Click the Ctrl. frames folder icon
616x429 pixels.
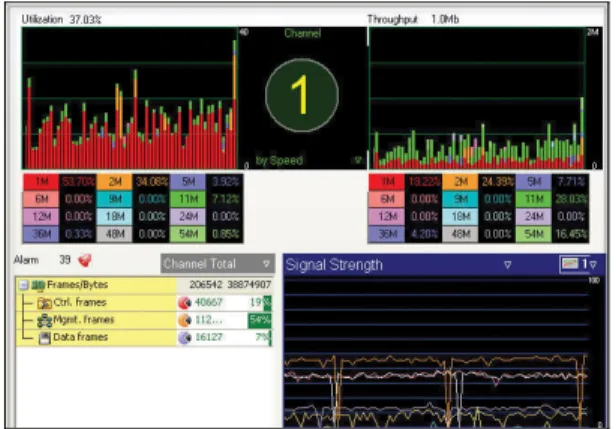(44, 303)
